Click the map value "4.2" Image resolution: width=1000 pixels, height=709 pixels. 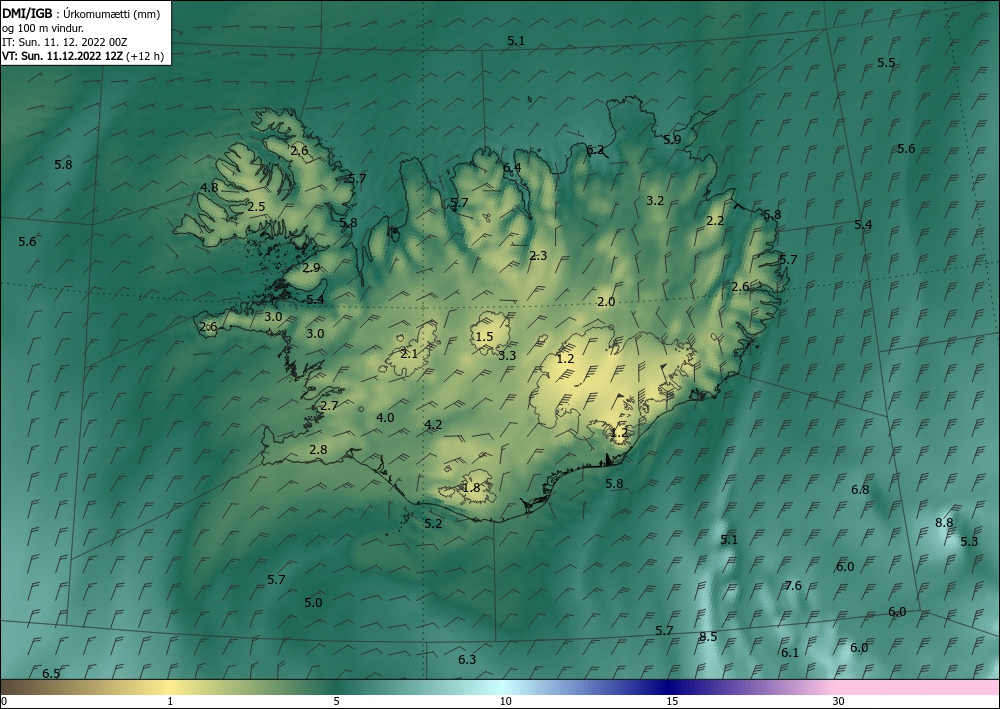[433, 425]
